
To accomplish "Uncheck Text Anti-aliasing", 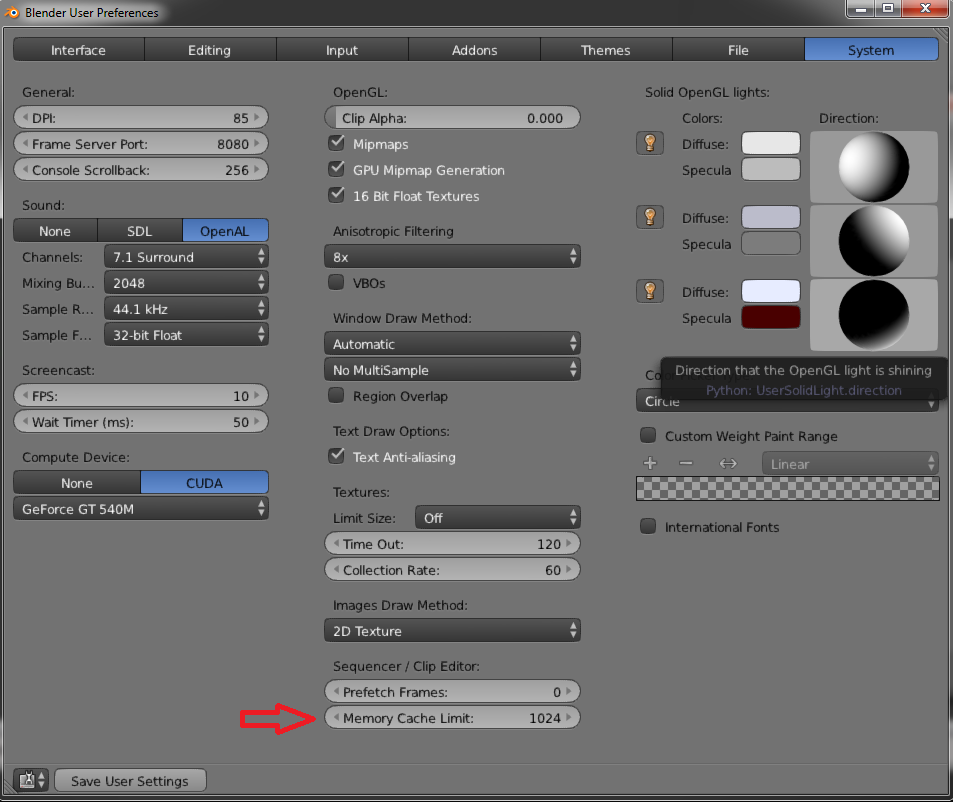I will (x=336, y=456).
